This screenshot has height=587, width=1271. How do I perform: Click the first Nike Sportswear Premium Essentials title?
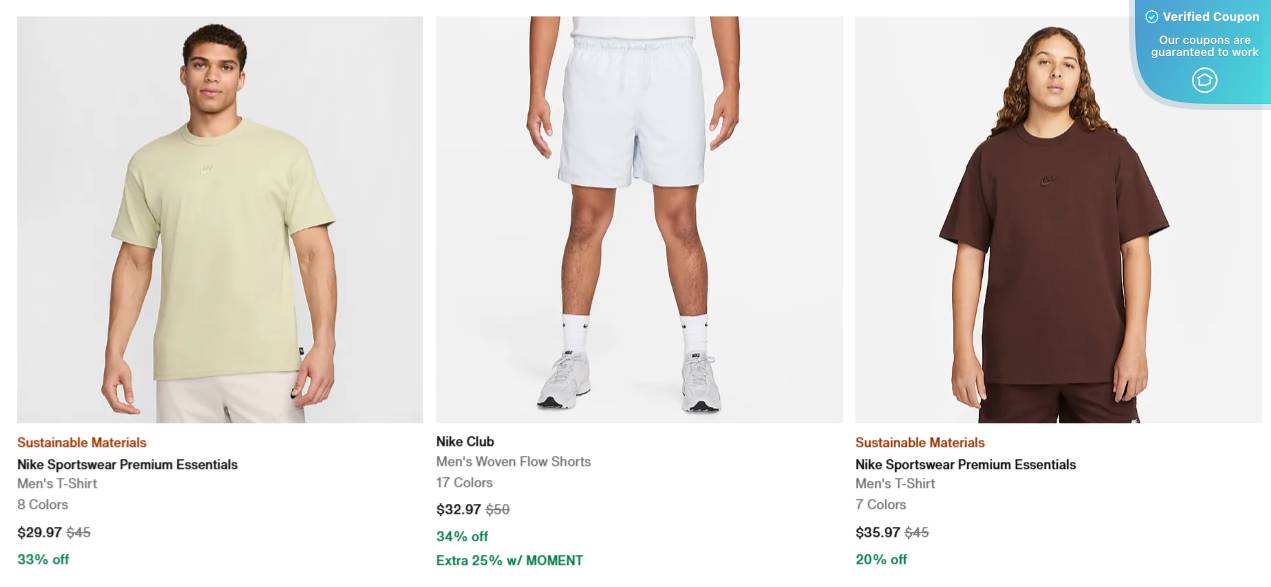click(x=127, y=464)
